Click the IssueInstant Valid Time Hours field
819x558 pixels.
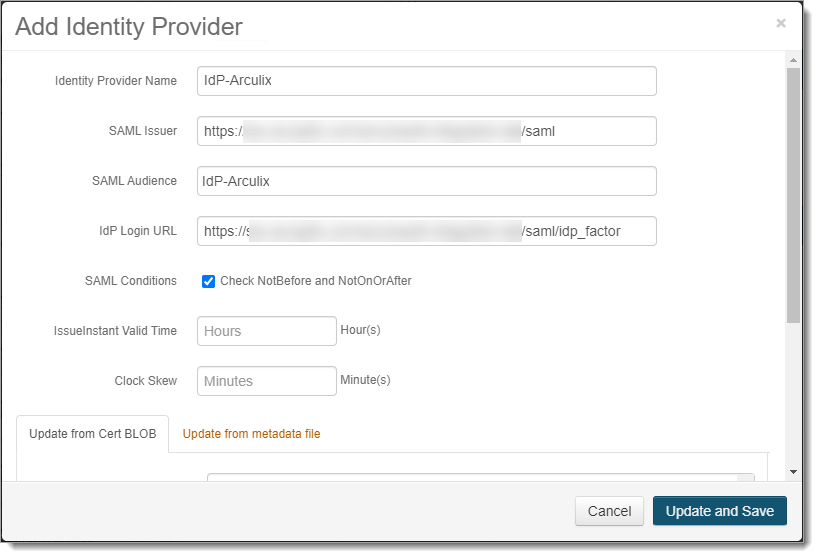[x=266, y=331]
